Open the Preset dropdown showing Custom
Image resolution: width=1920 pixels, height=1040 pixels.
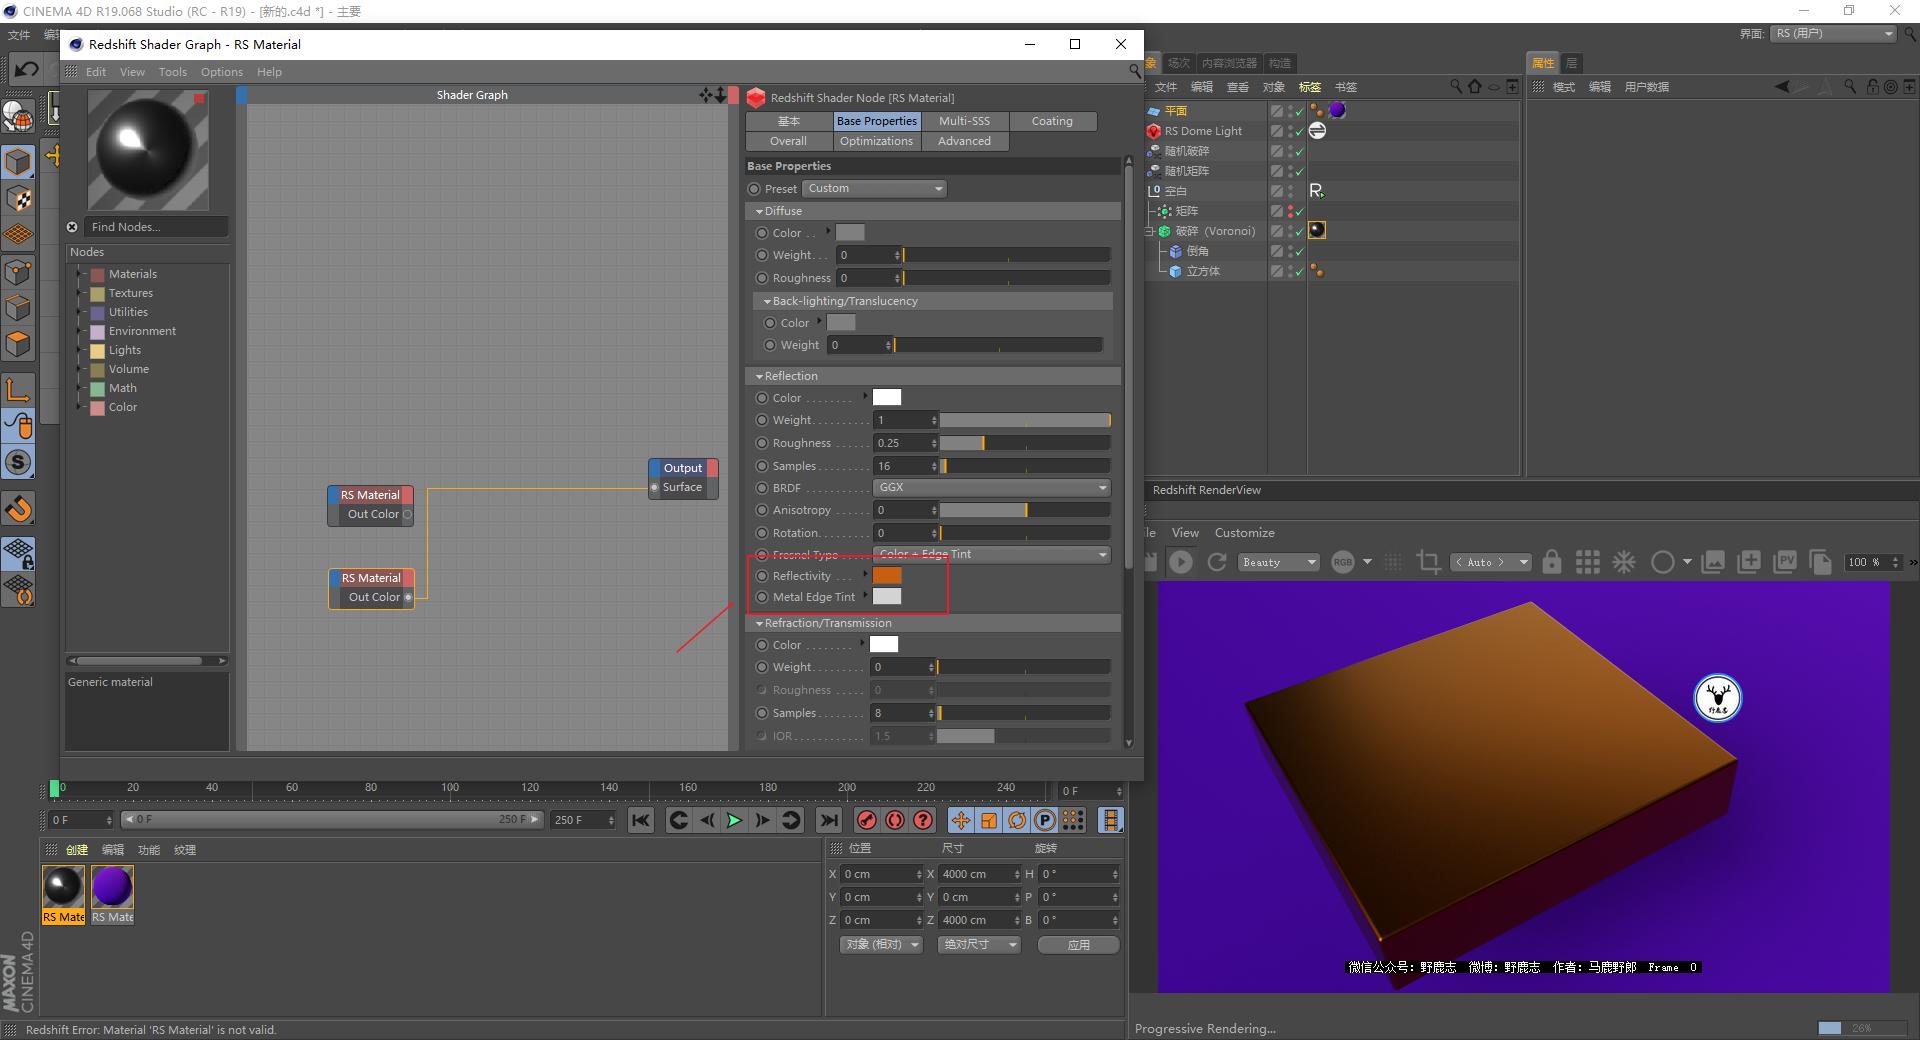click(x=873, y=188)
